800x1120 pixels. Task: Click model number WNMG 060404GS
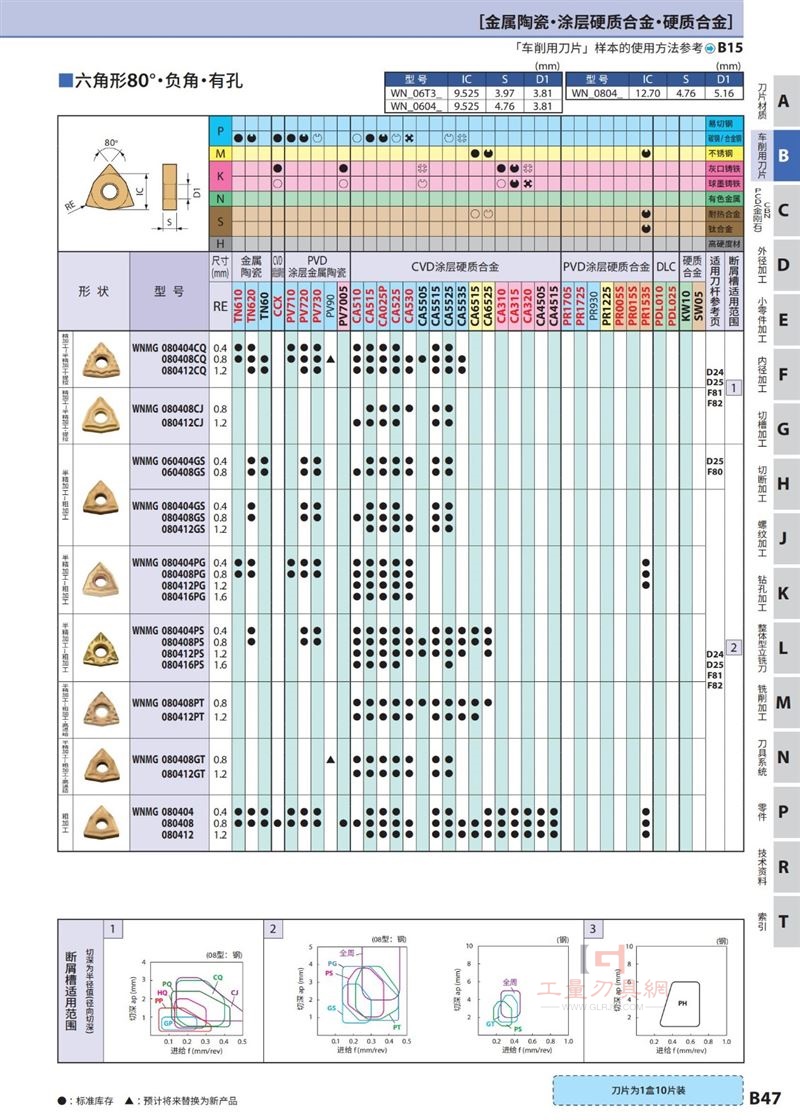tap(169, 461)
